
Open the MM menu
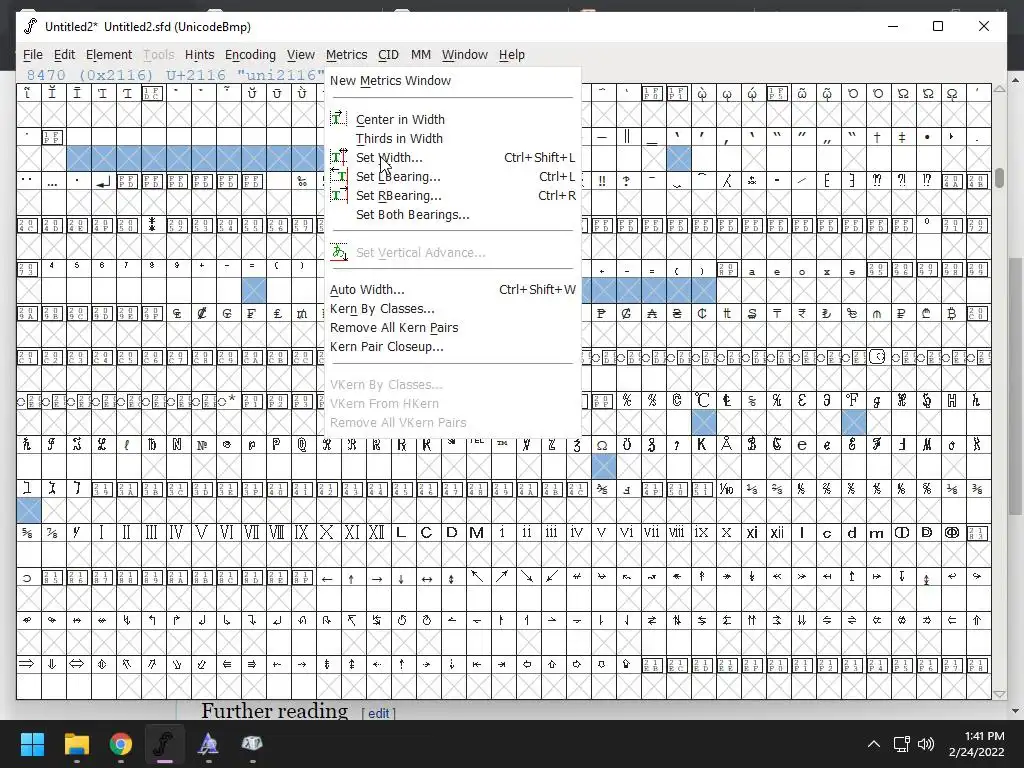click(421, 55)
